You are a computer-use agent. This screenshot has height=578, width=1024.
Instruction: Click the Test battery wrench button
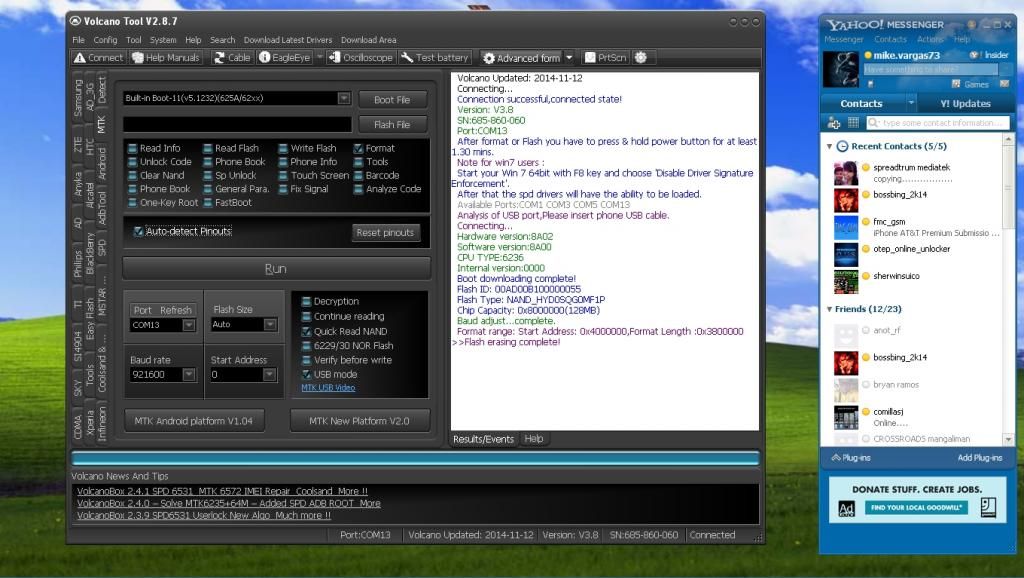click(435, 57)
